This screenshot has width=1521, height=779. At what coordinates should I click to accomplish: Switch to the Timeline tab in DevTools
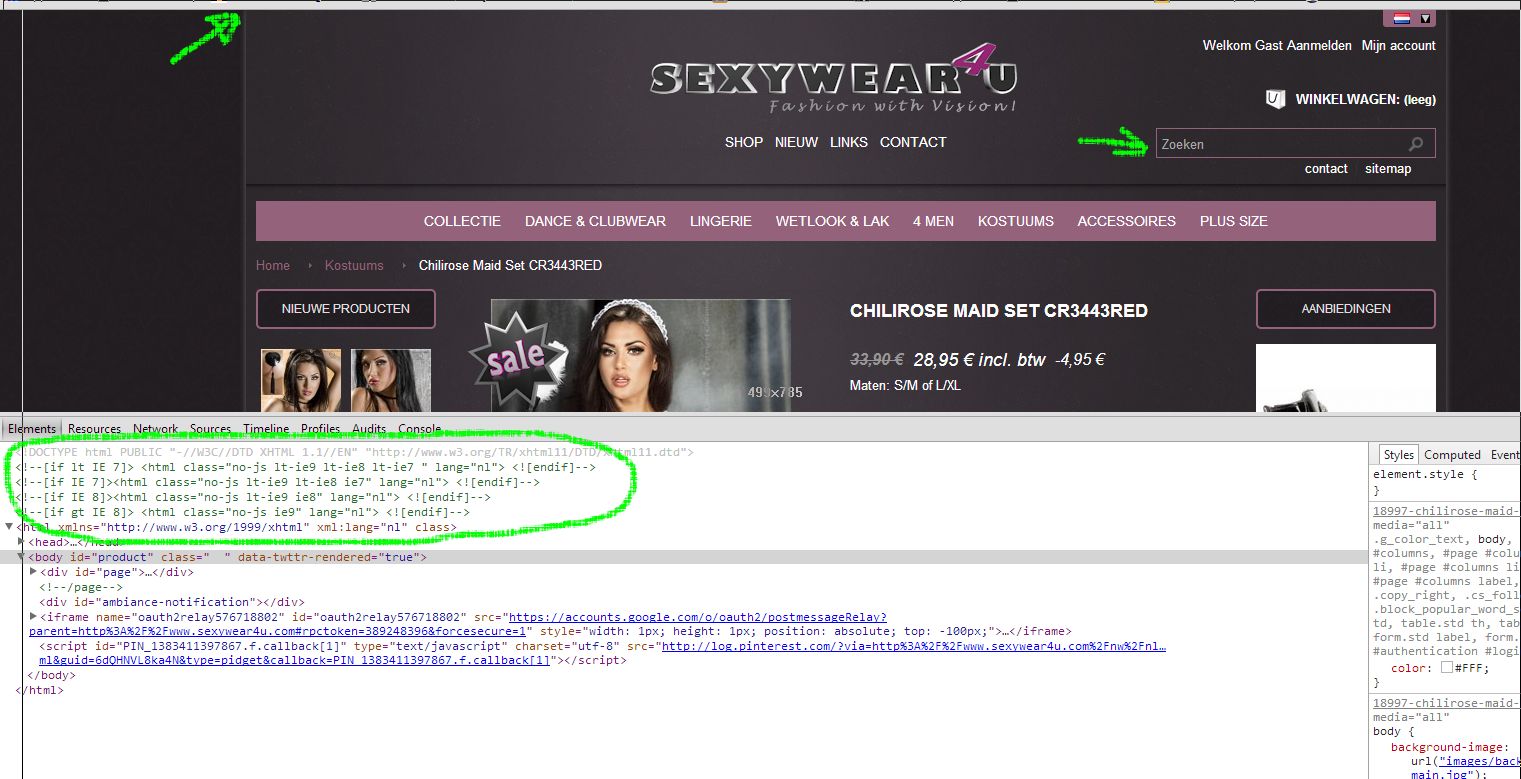click(266, 429)
